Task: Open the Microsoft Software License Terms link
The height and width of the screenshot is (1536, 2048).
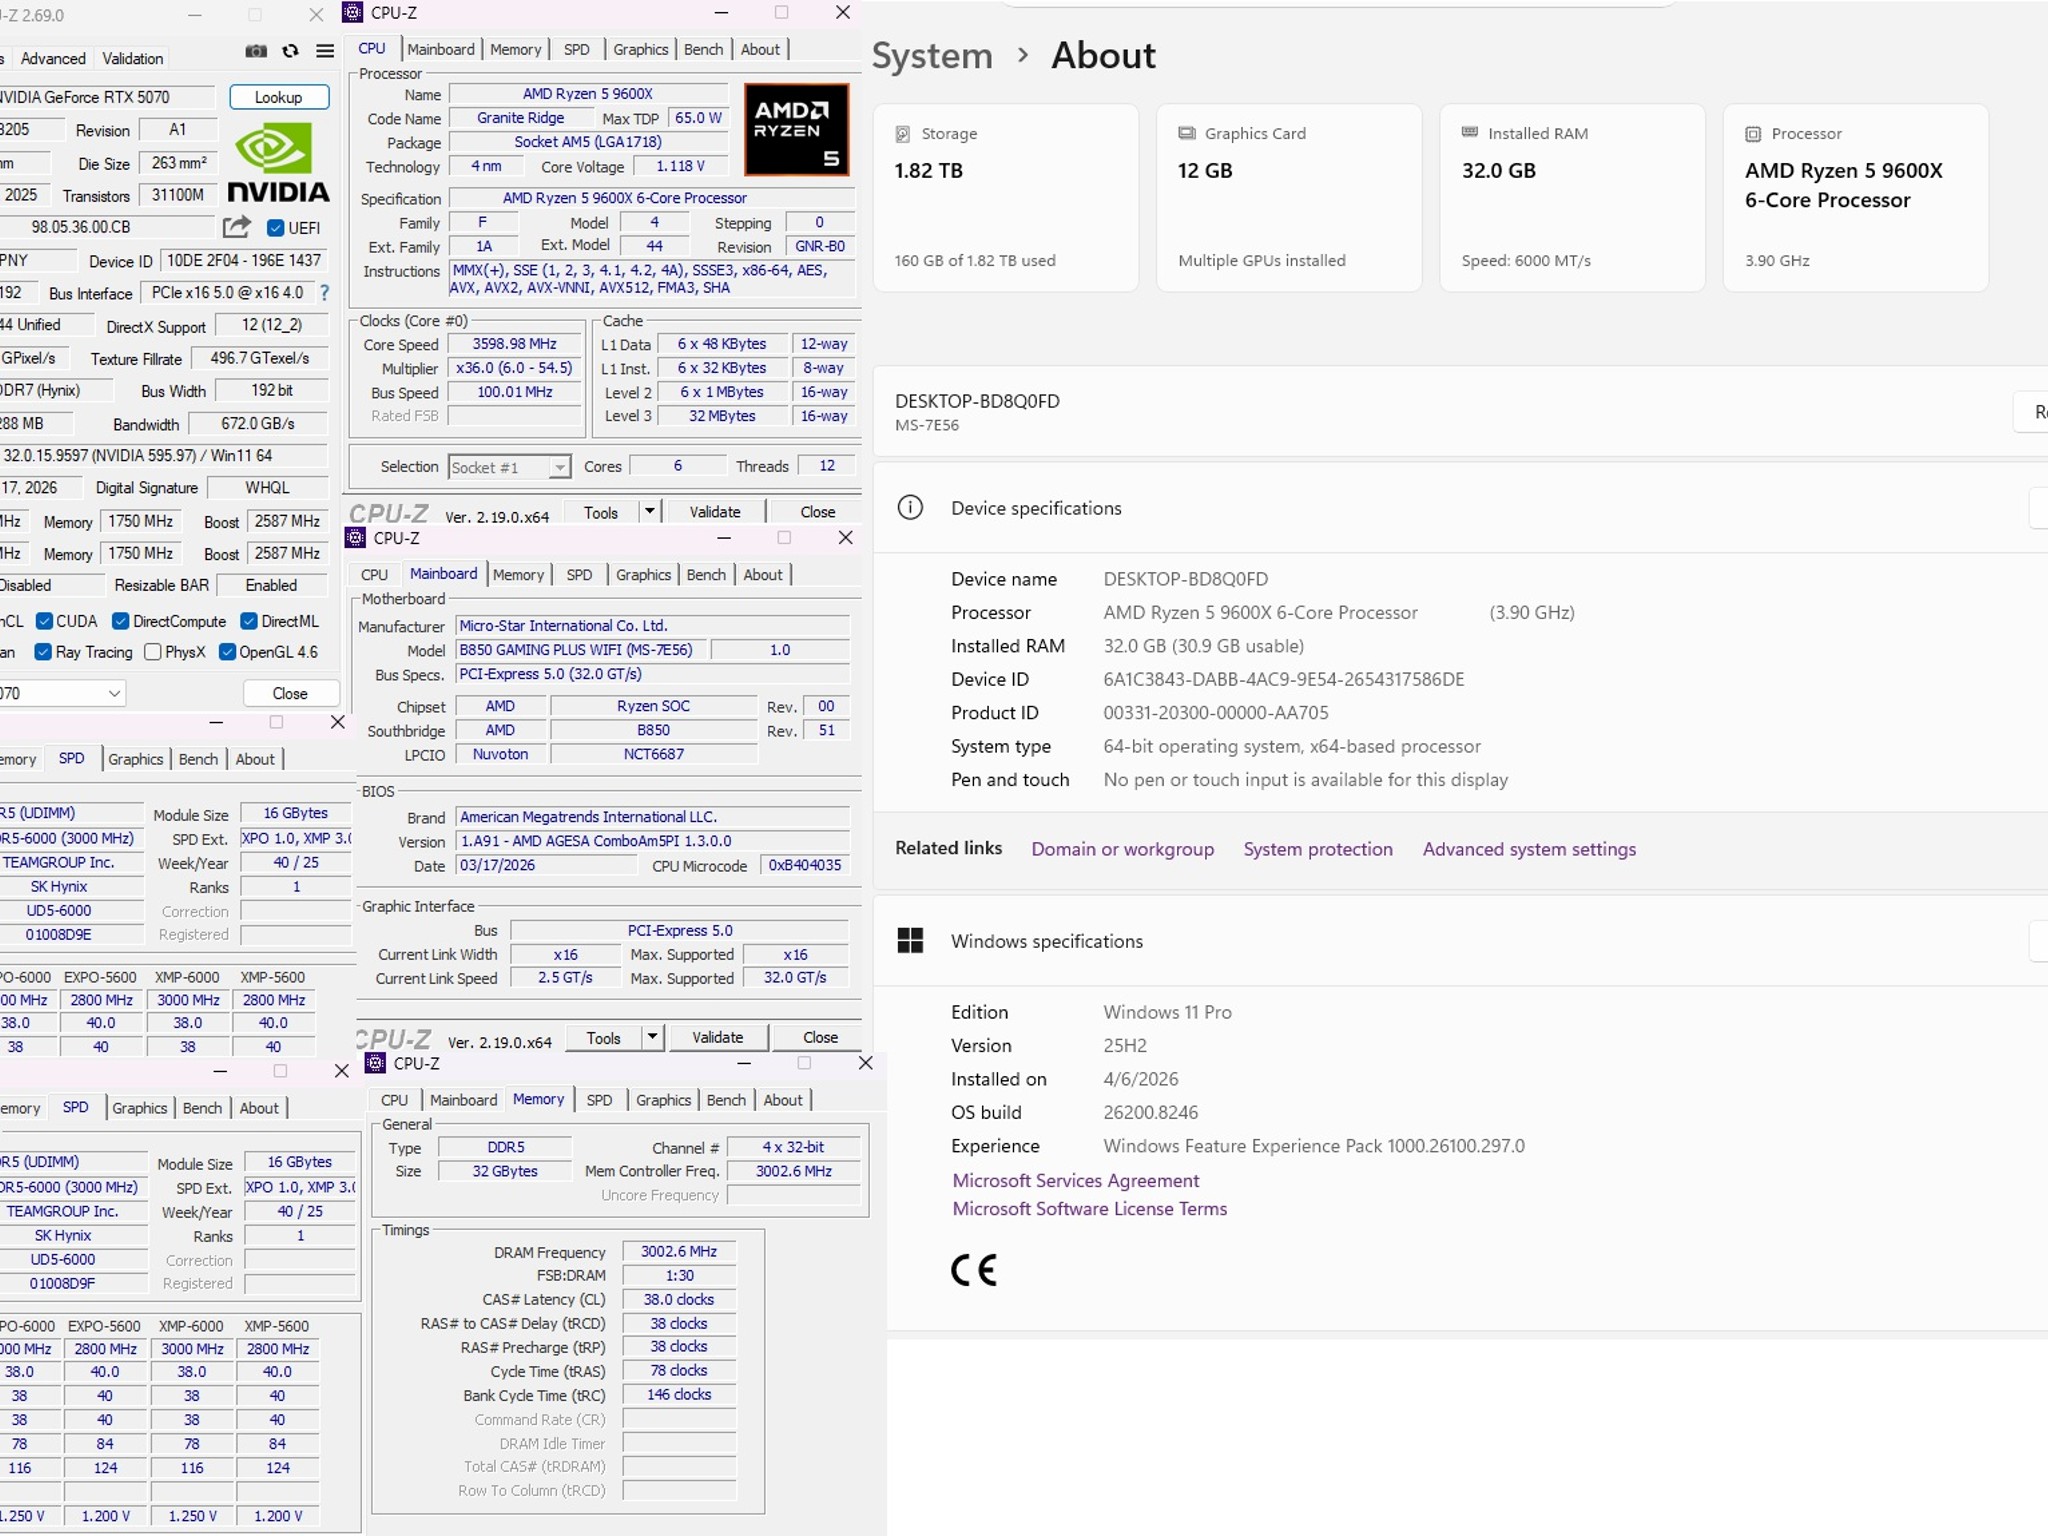Action: point(1089,1209)
